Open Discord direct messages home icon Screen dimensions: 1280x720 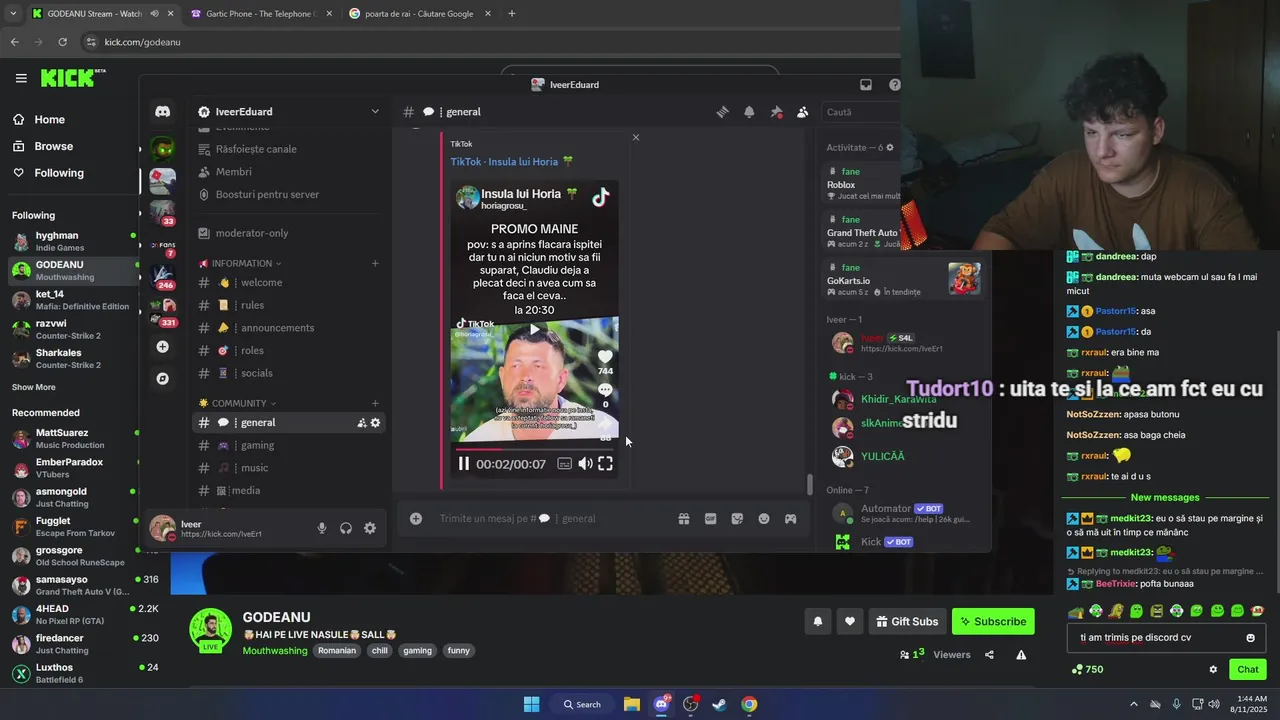coord(162,112)
